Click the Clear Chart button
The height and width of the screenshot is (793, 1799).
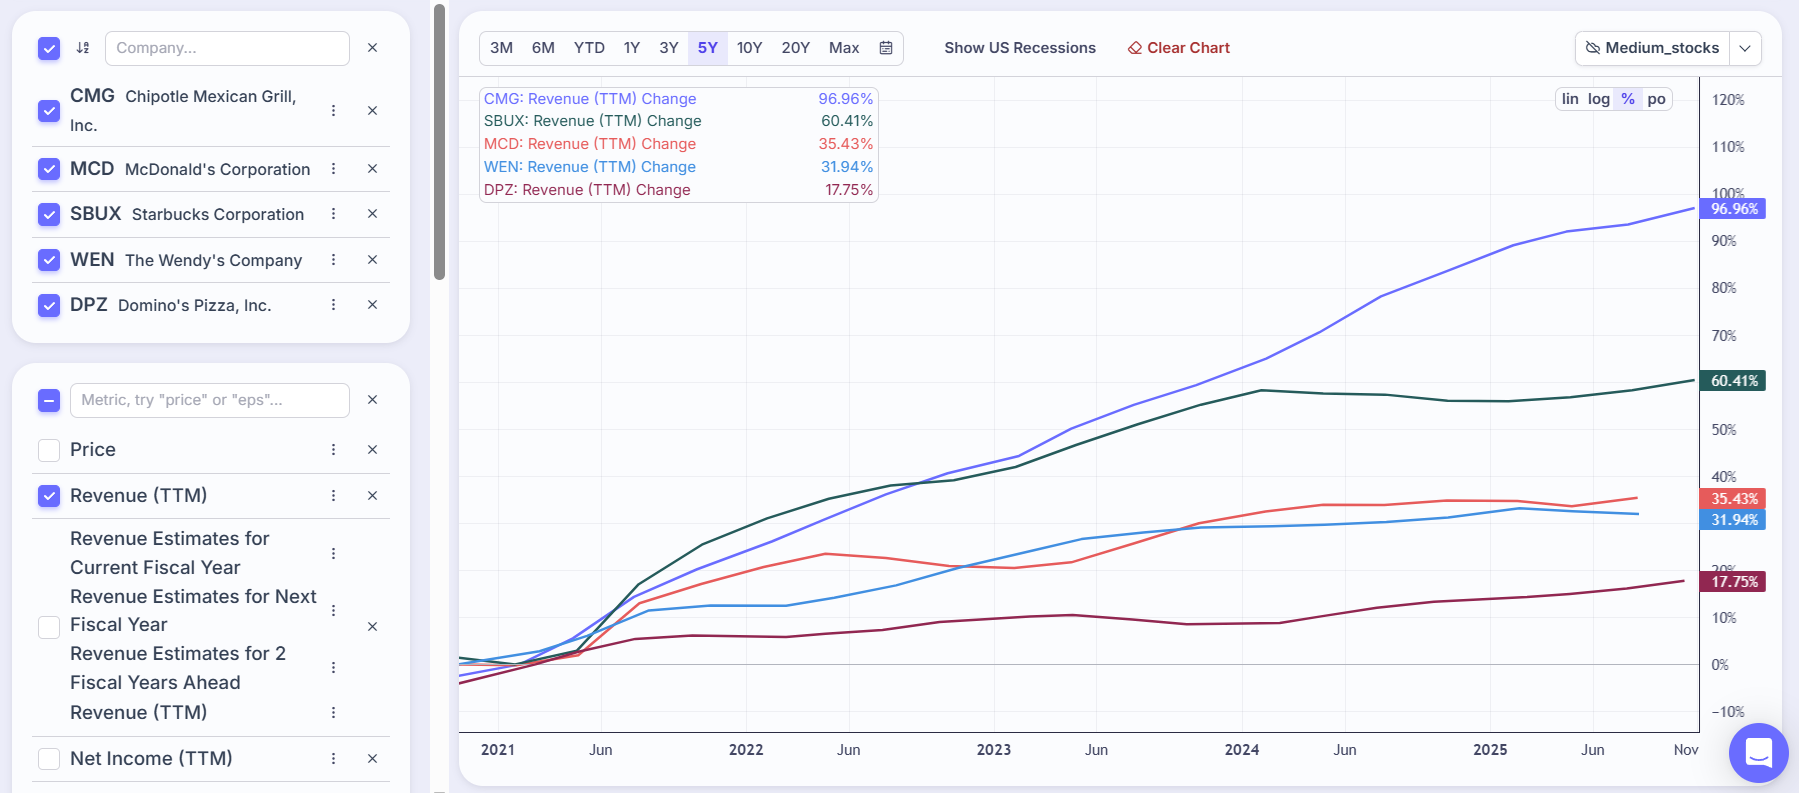(x=1179, y=48)
